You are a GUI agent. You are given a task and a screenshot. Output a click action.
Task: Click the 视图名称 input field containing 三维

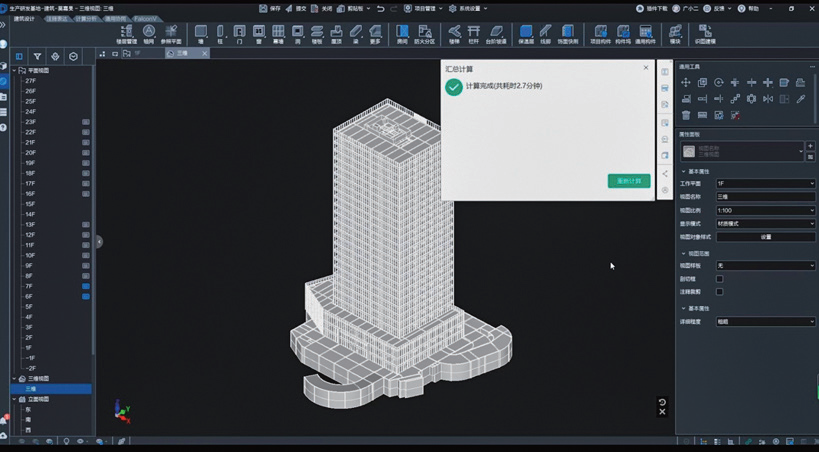pyautogui.click(x=765, y=197)
